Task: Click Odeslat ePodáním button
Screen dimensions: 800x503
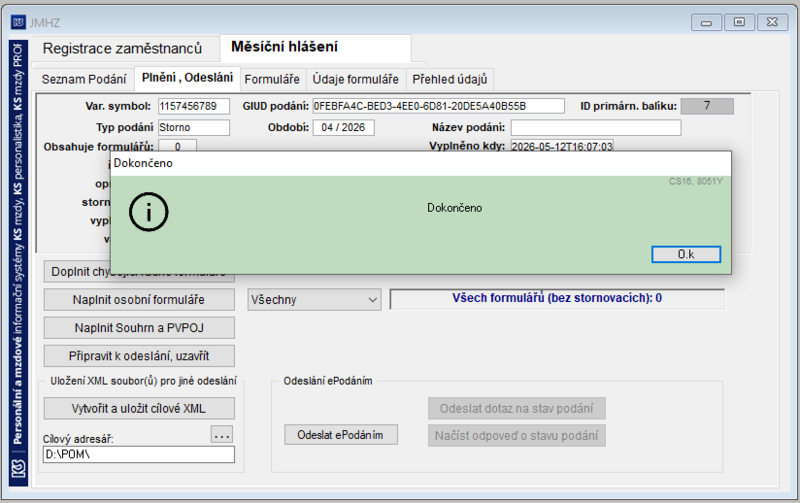Action: coord(340,435)
